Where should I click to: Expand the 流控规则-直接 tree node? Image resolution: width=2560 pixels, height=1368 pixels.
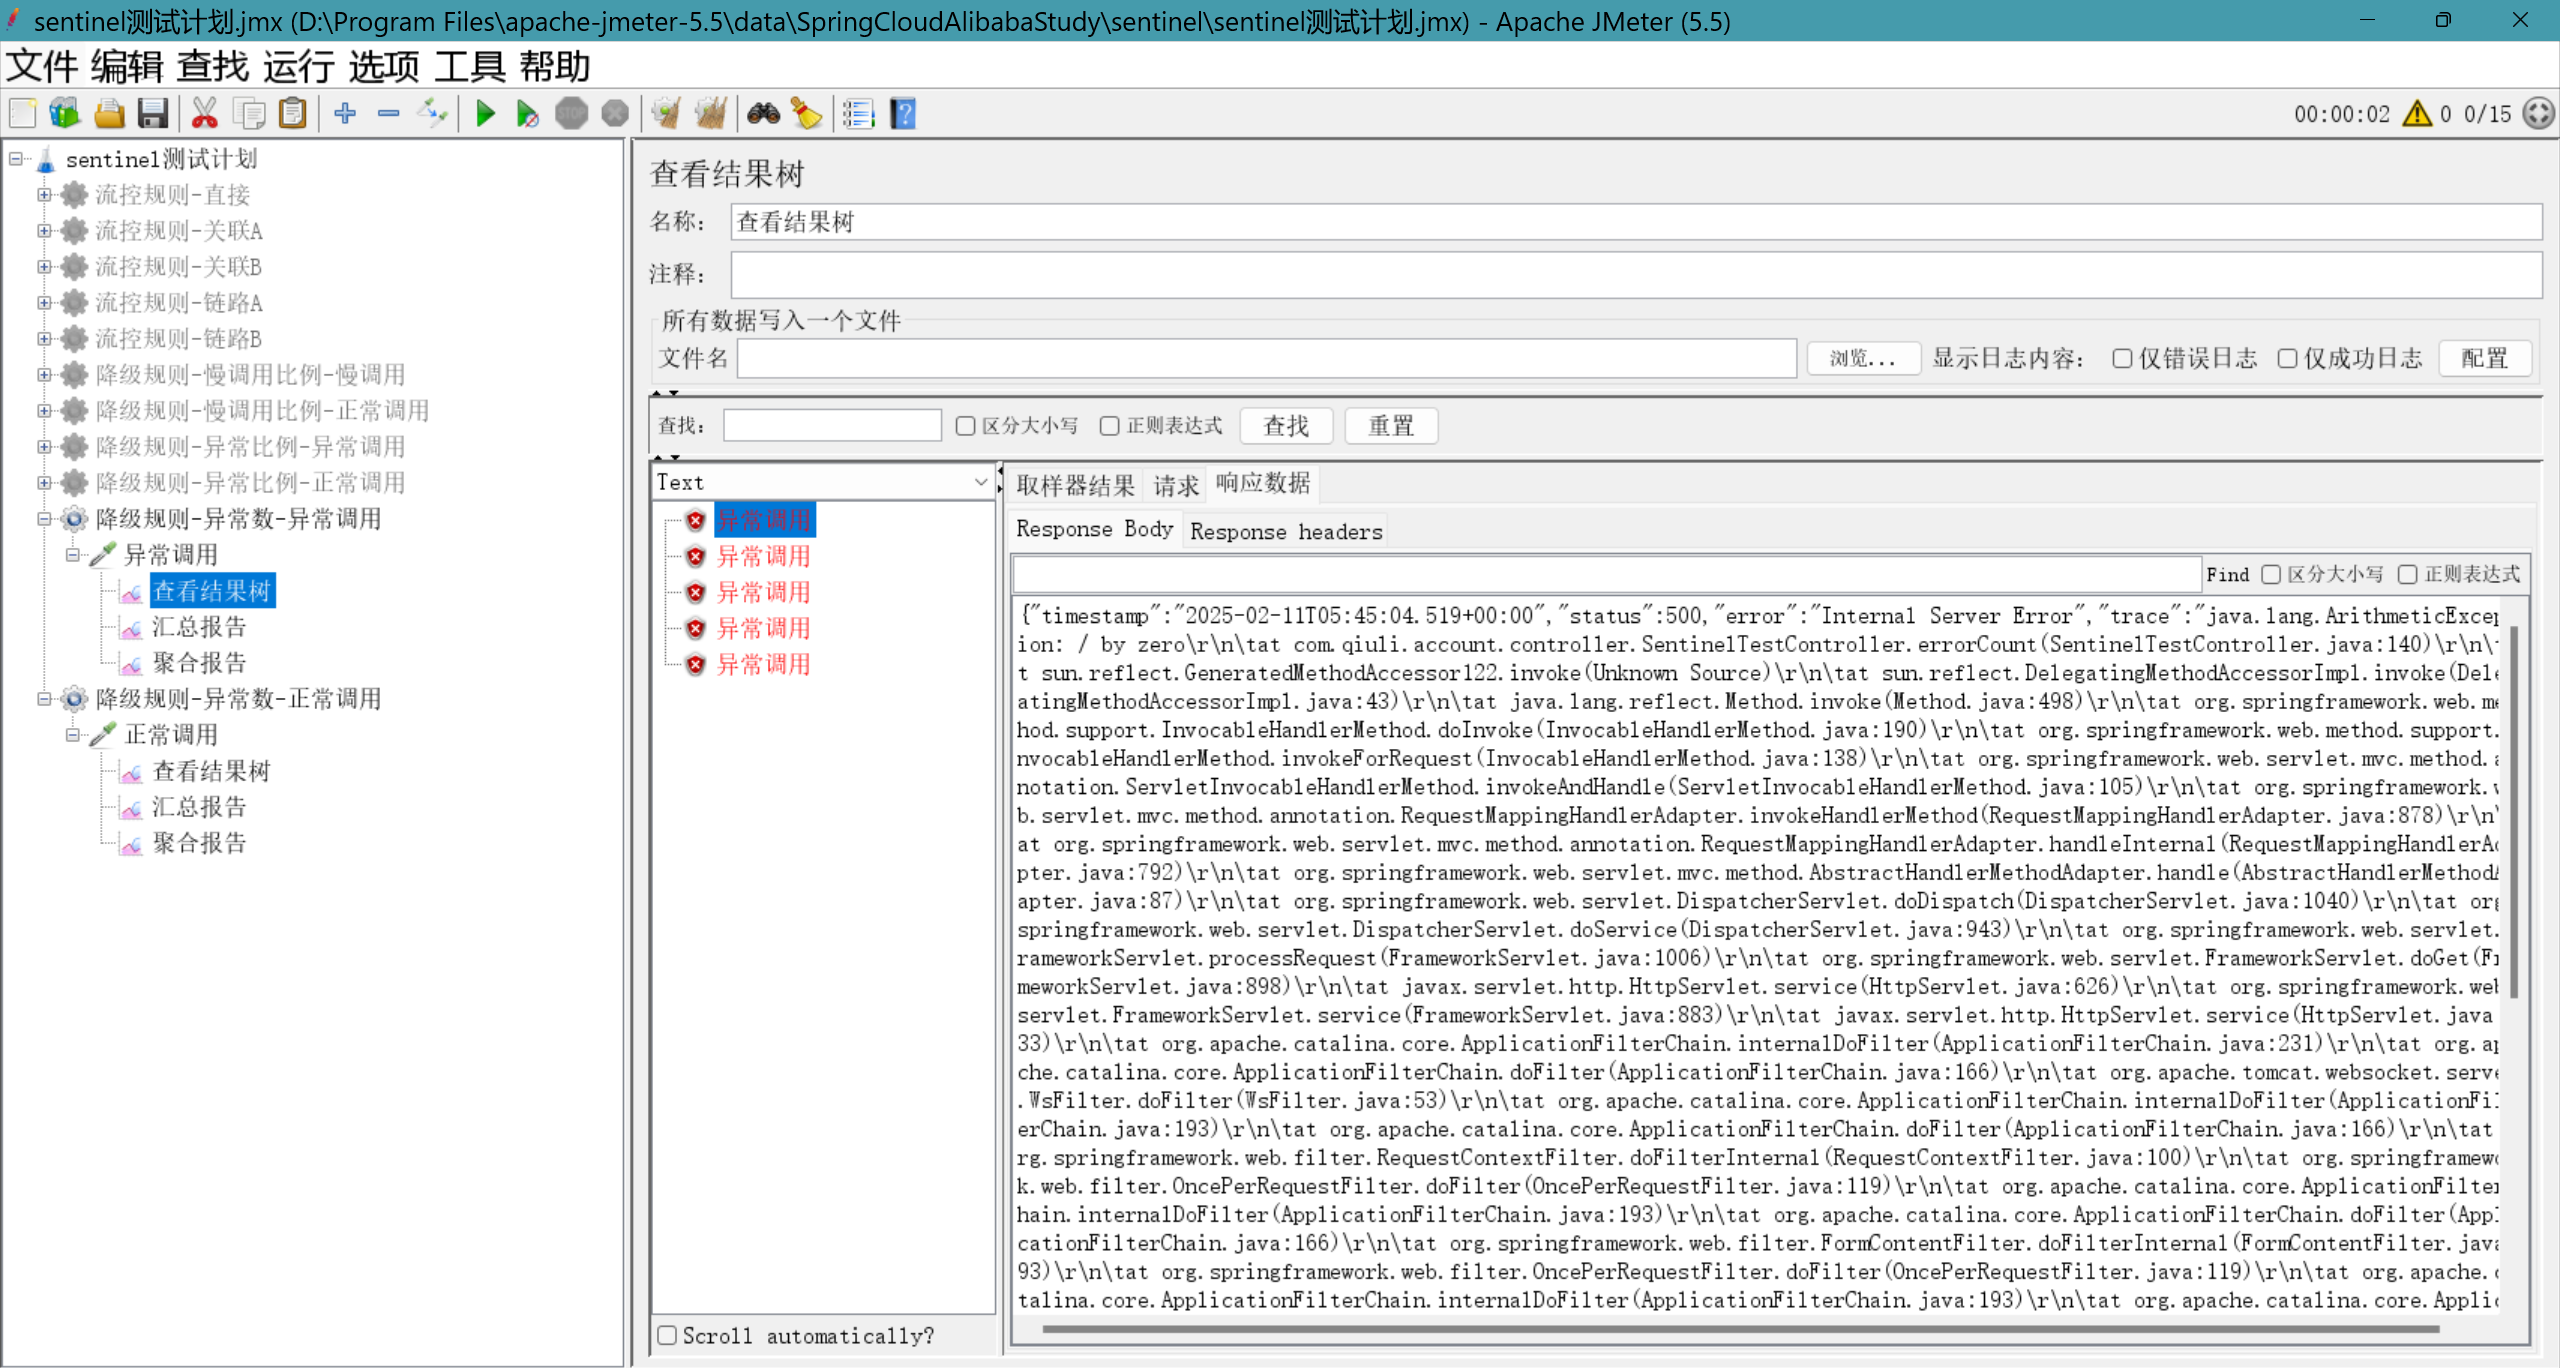tap(44, 195)
